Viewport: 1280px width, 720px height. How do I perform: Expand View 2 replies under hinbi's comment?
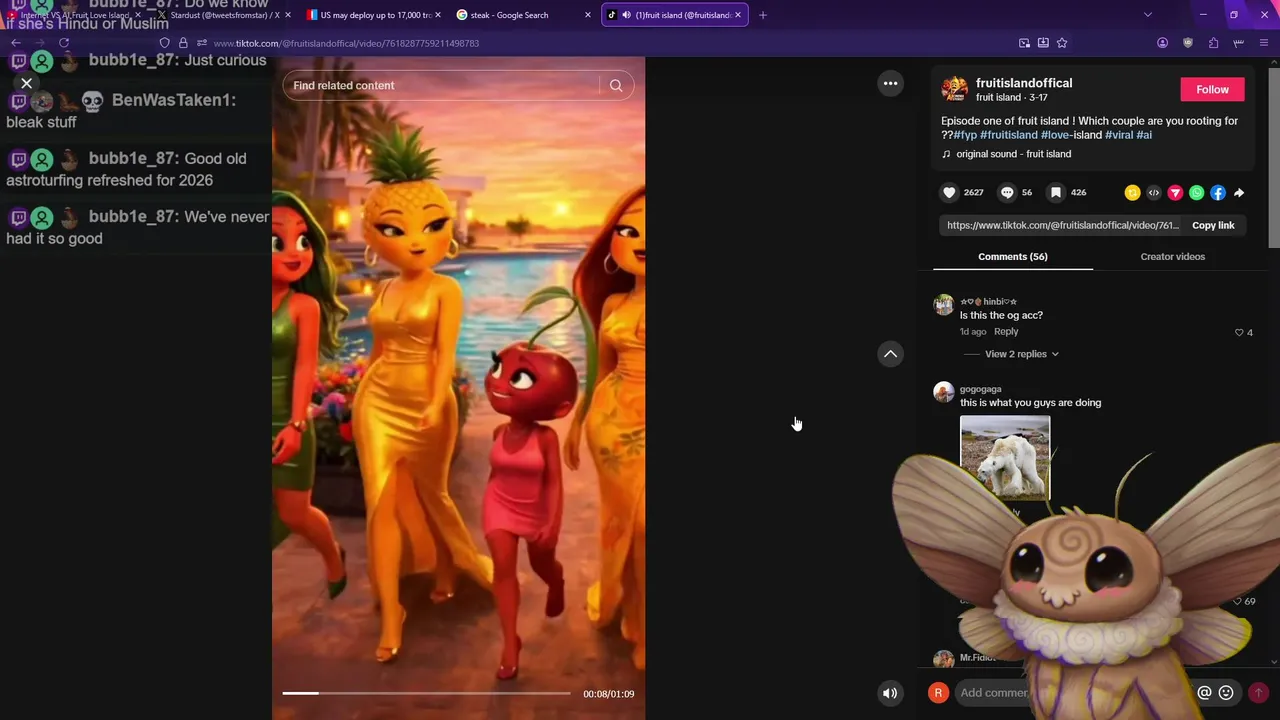(1021, 354)
